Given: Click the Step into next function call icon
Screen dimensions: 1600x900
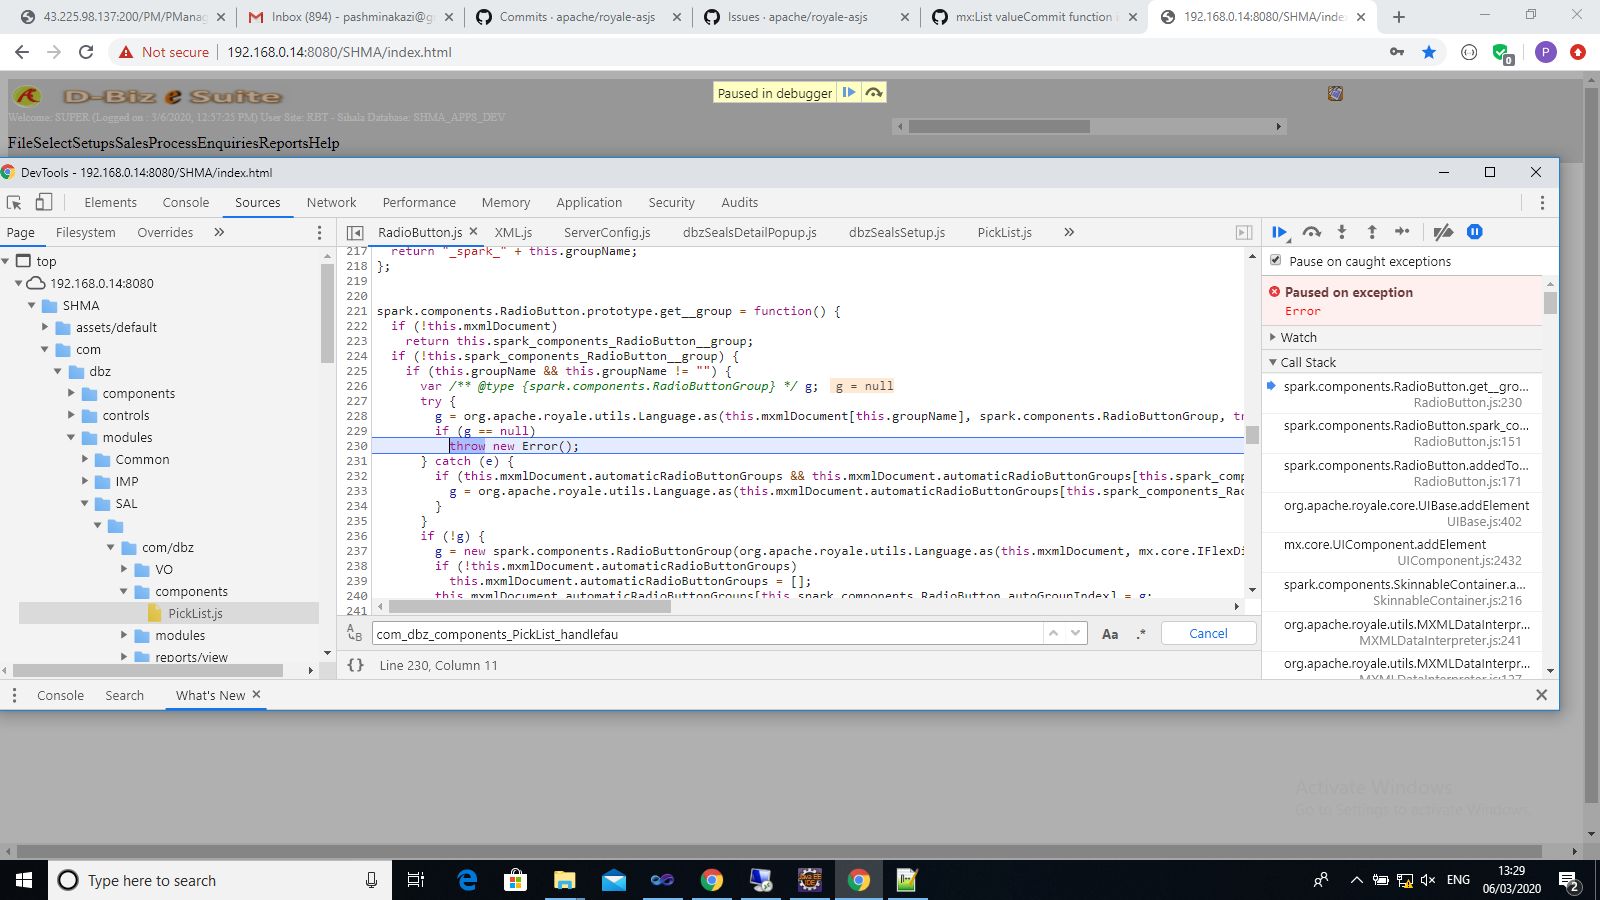Looking at the screenshot, I should point(1342,231).
